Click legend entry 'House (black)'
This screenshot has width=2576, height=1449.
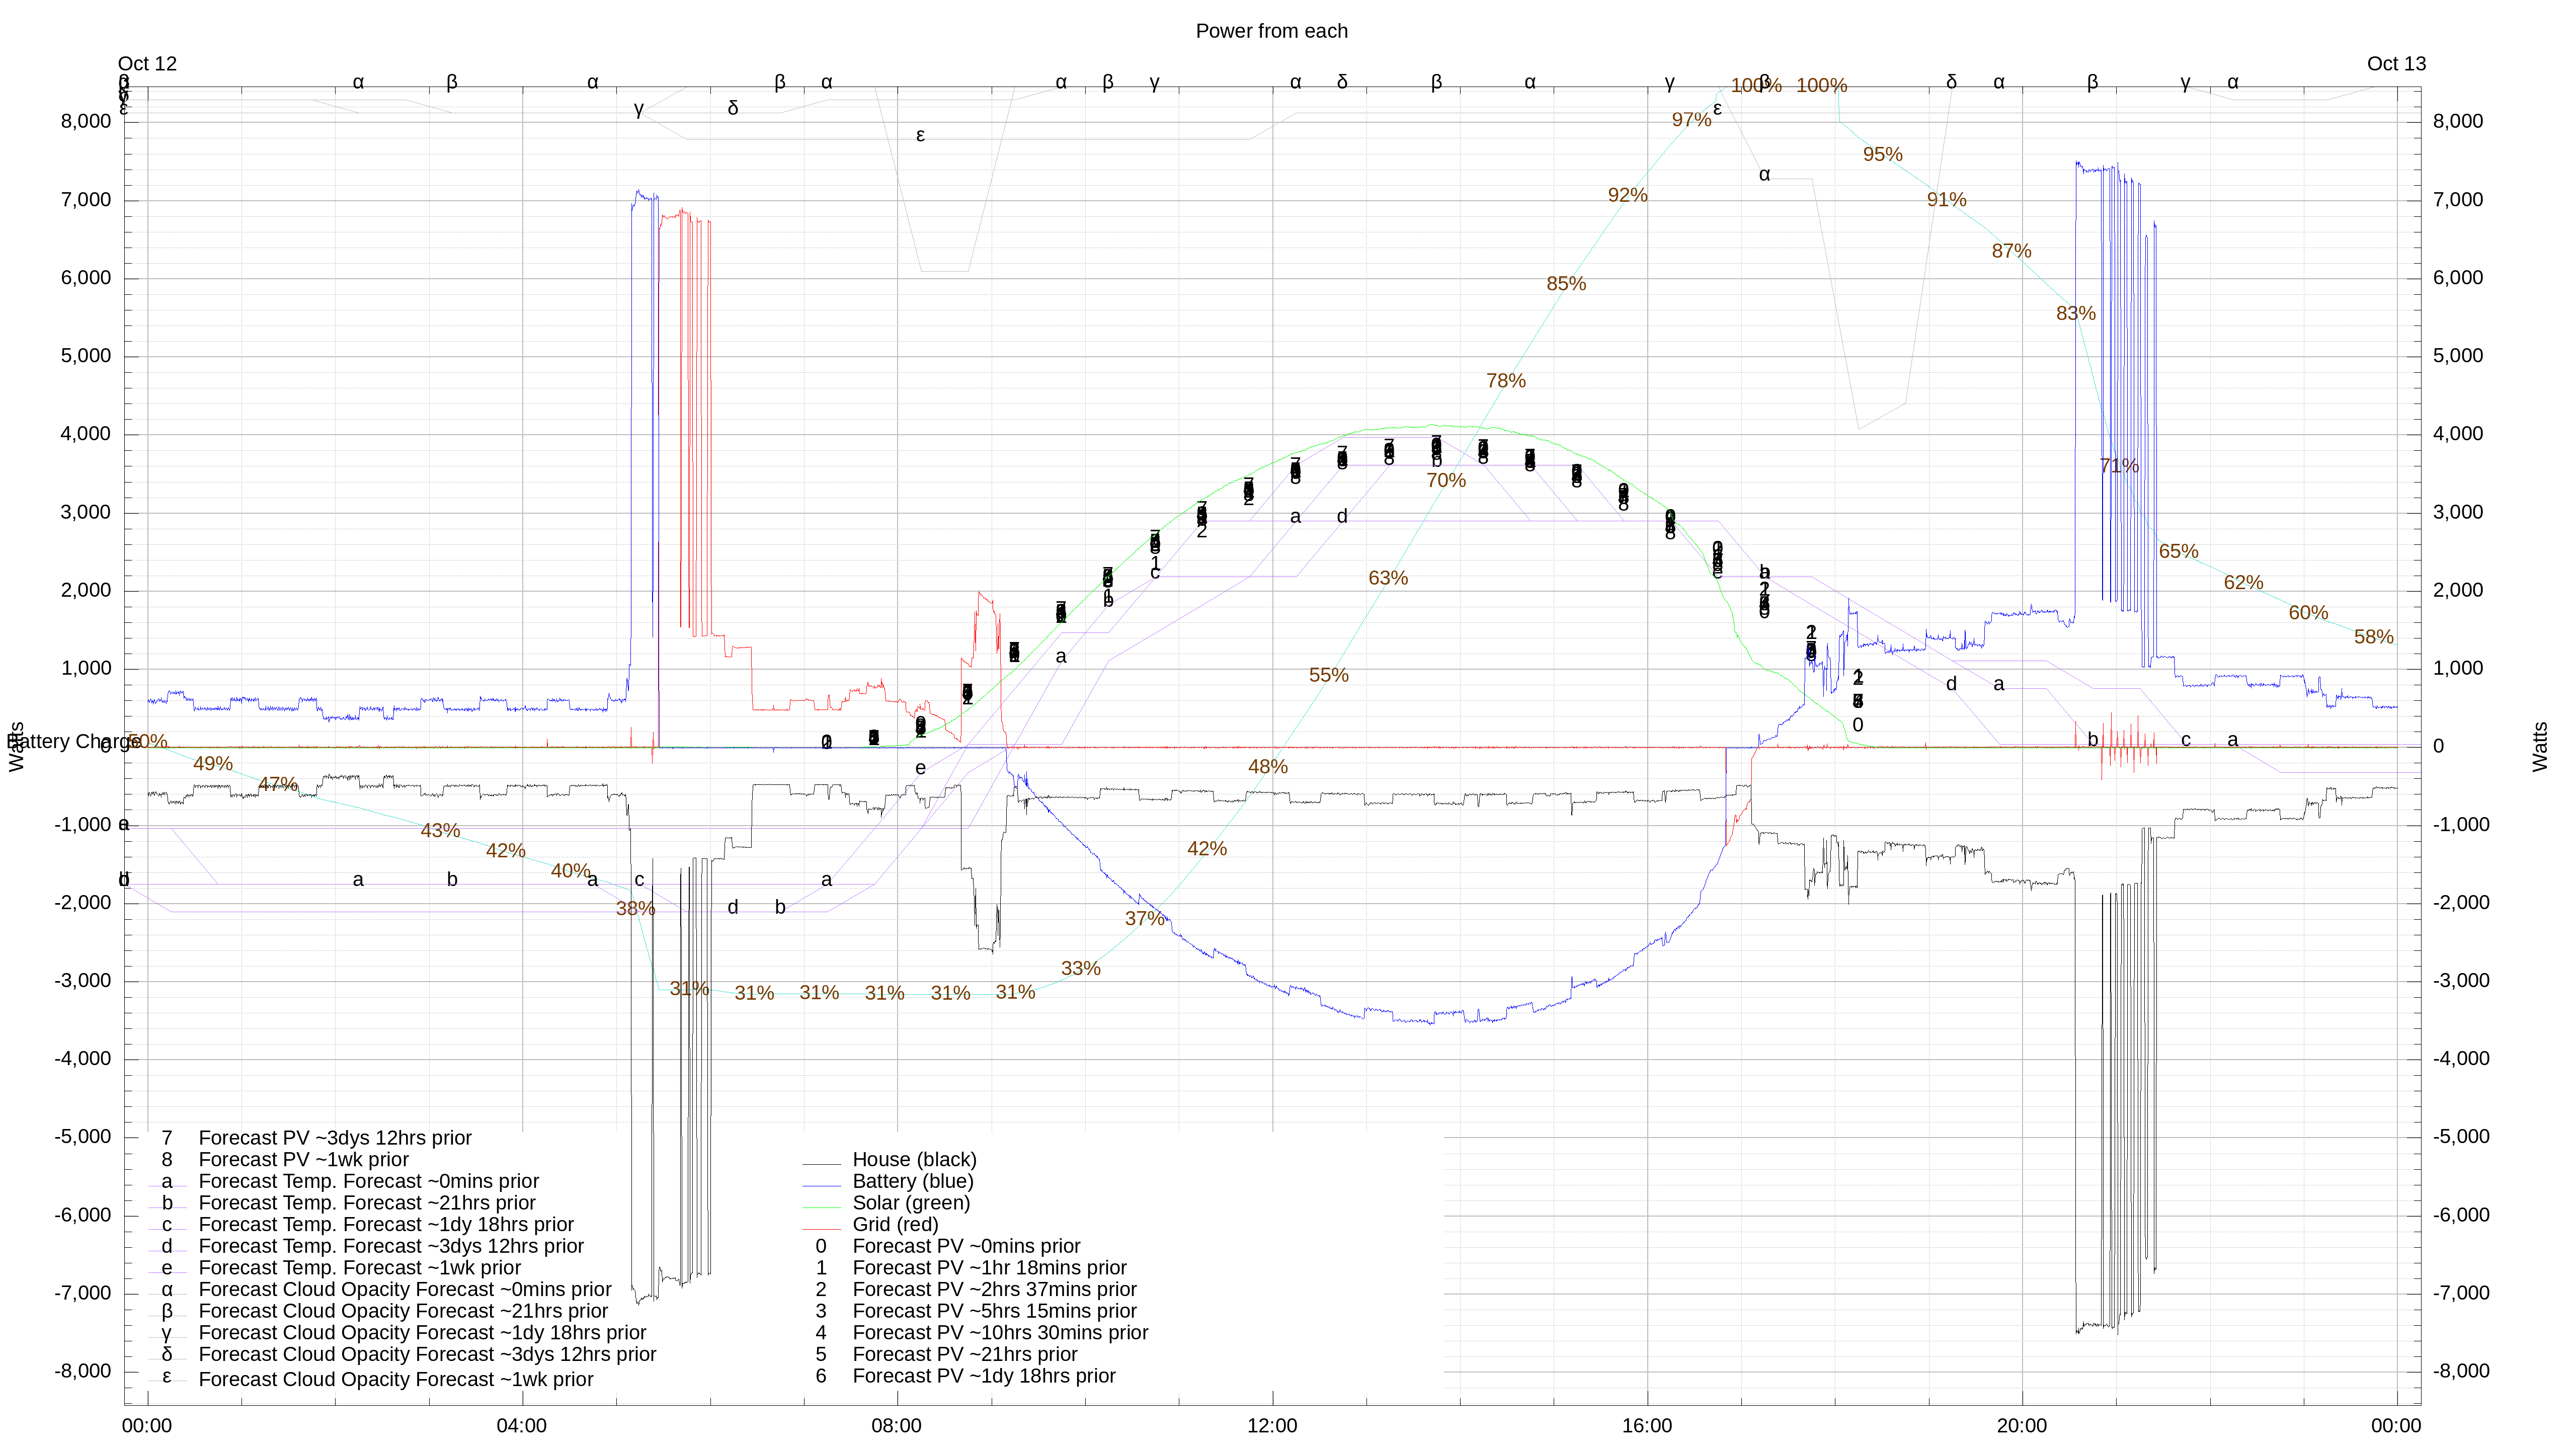coord(914,1160)
